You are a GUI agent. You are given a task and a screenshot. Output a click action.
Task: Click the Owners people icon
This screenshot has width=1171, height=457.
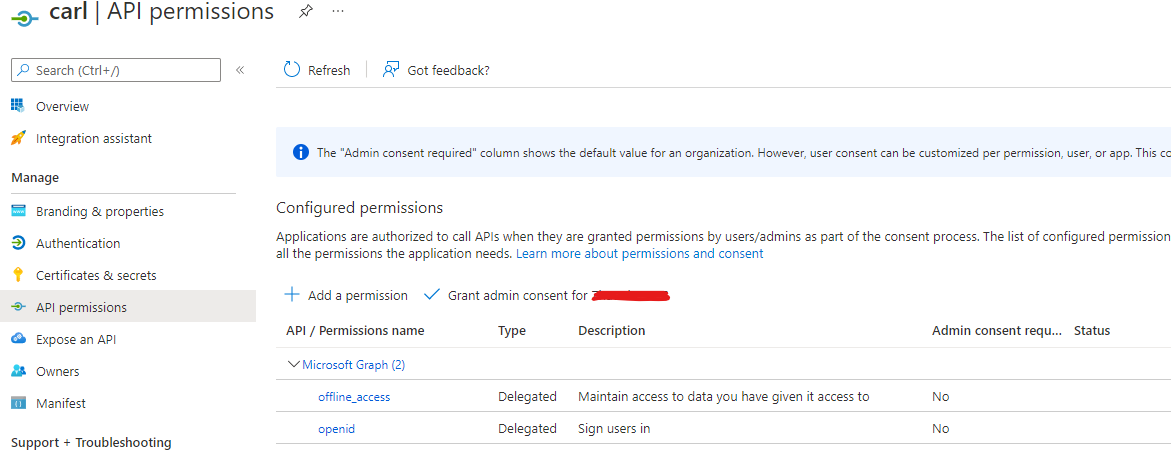18,371
